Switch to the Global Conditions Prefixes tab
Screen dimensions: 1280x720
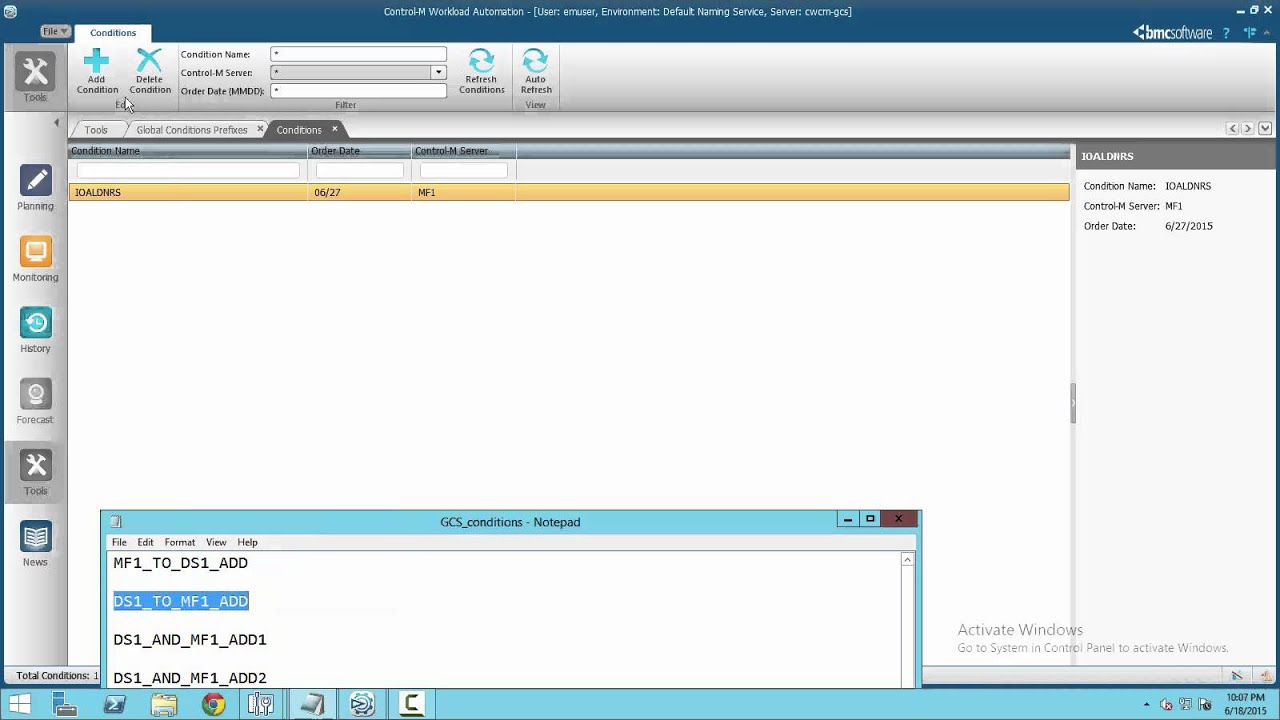pos(192,130)
